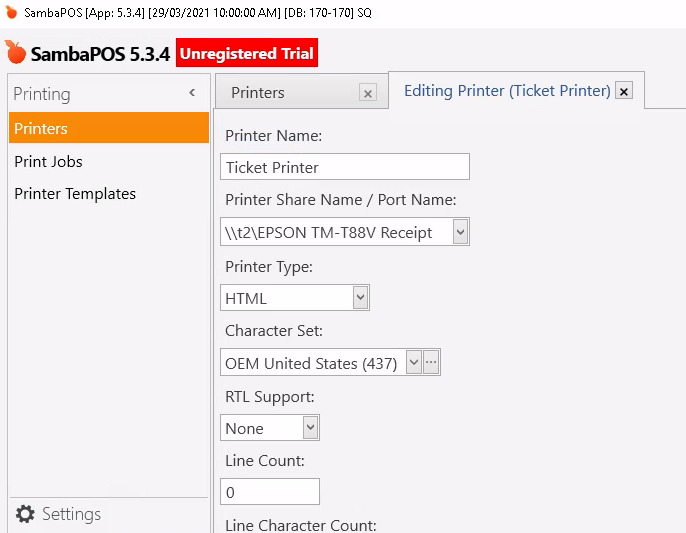This screenshot has width=686, height=533.
Task: Close the Printers tab
Action: pyautogui.click(x=368, y=93)
